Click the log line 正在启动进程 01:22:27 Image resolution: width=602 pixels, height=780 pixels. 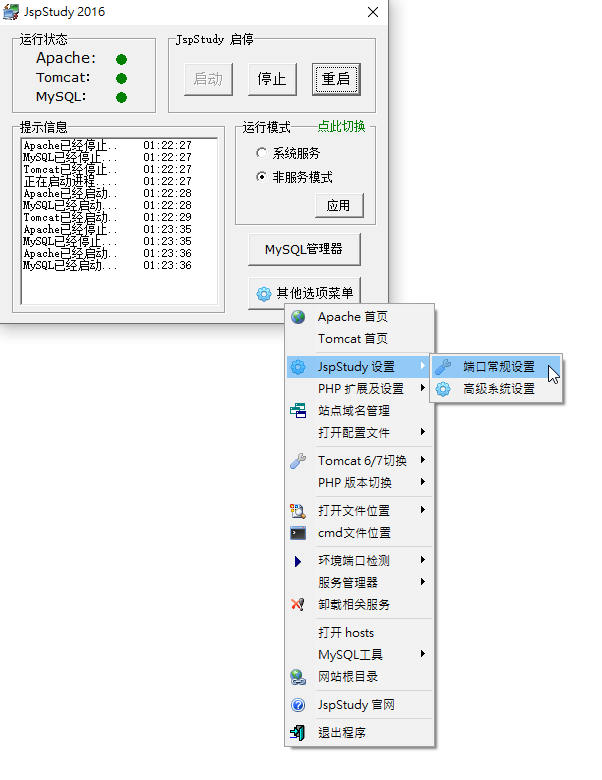107,182
